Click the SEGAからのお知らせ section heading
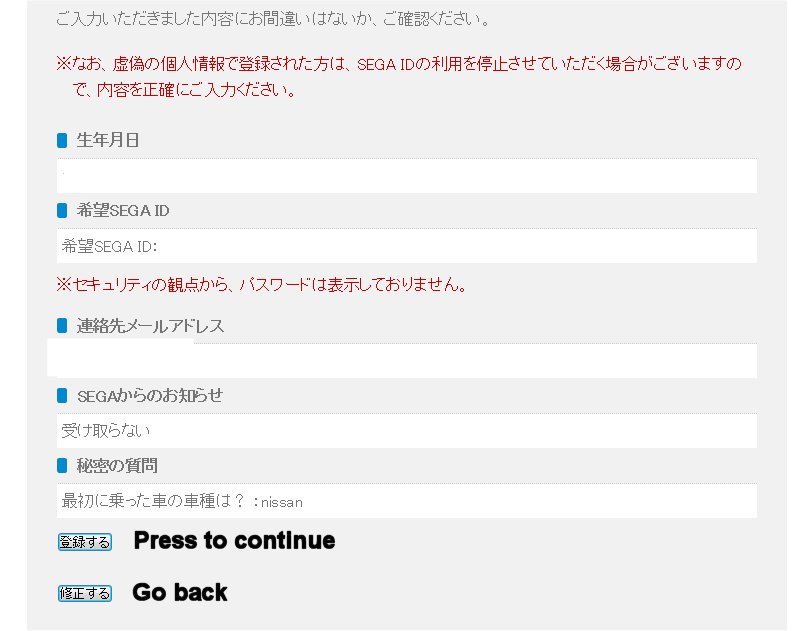Image resolution: width=803 pixels, height=631 pixels. pos(150,395)
